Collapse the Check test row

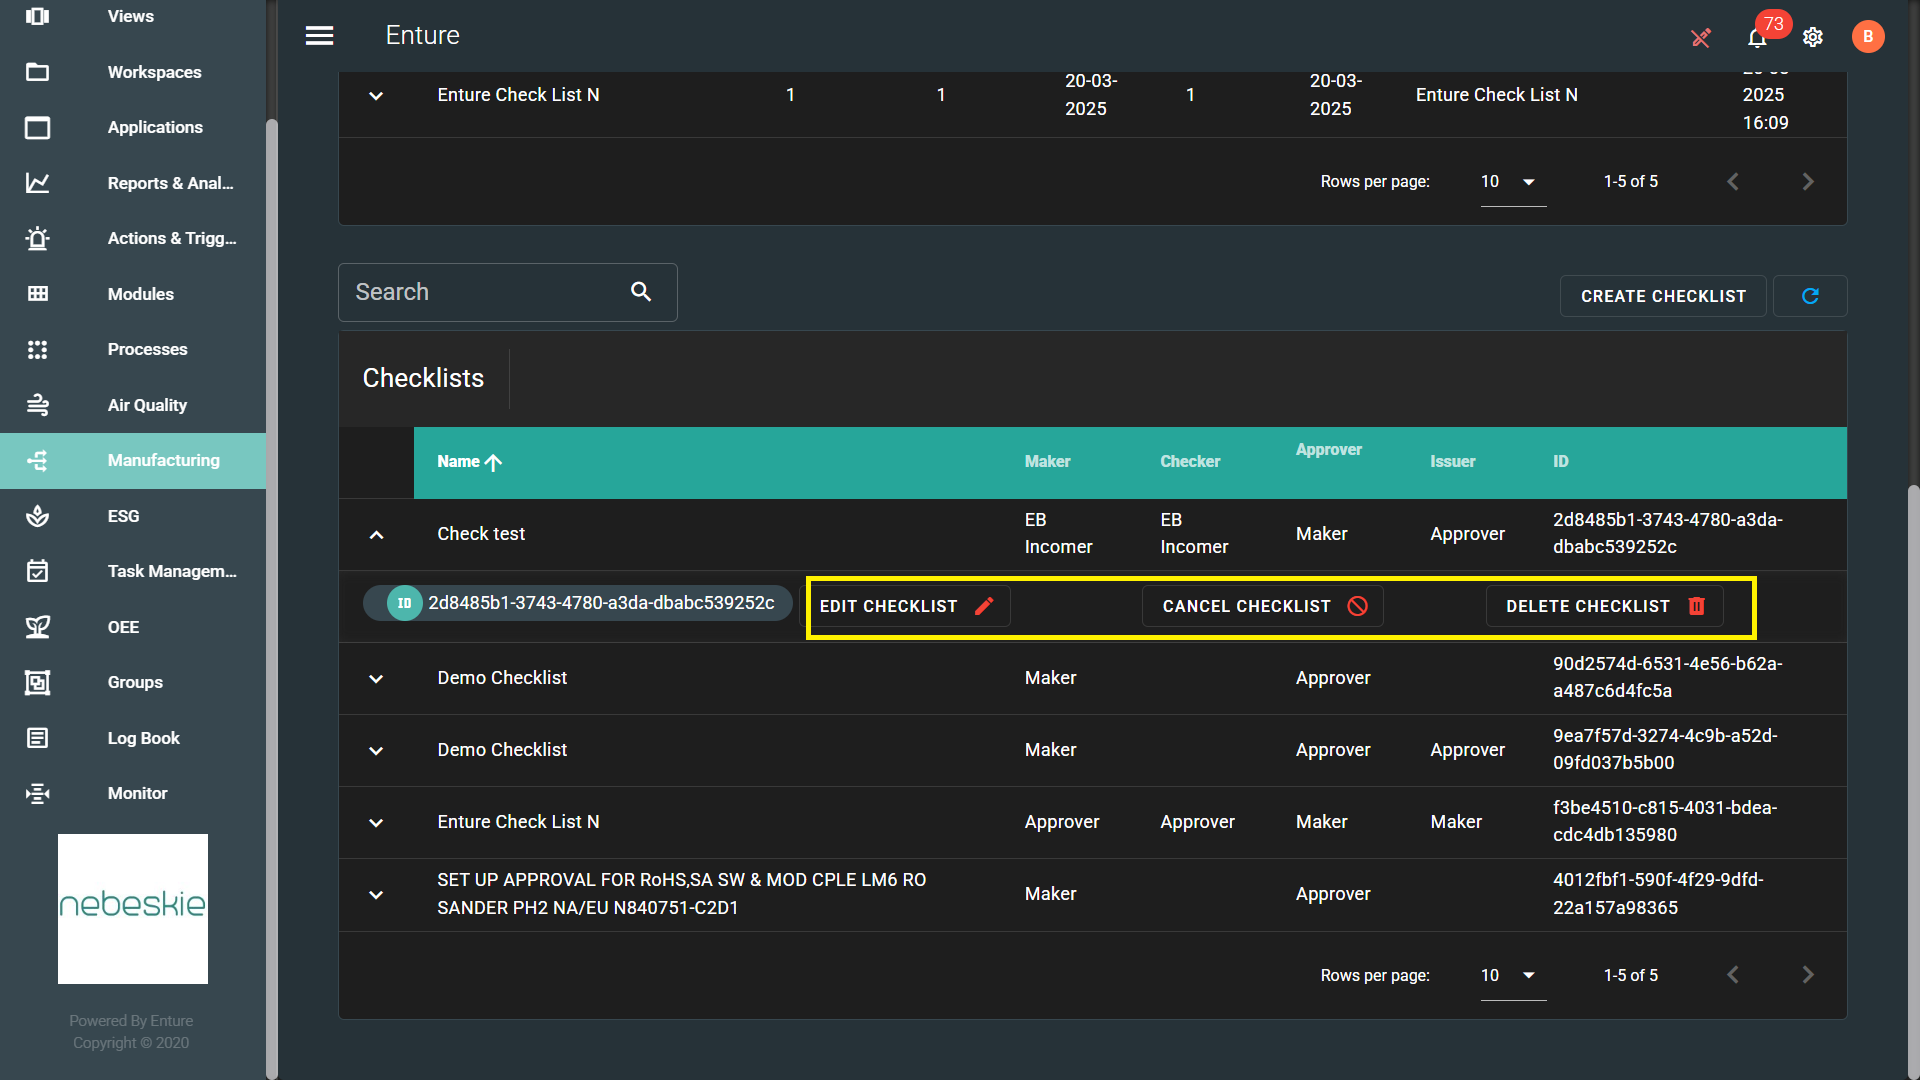coord(376,535)
